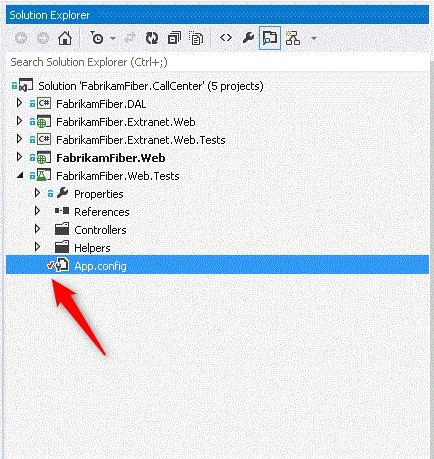Open the toolbar overflow dropdown arrow
Viewport: 434px width, 459px height.
pyautogui.click(x=313, y=38)
